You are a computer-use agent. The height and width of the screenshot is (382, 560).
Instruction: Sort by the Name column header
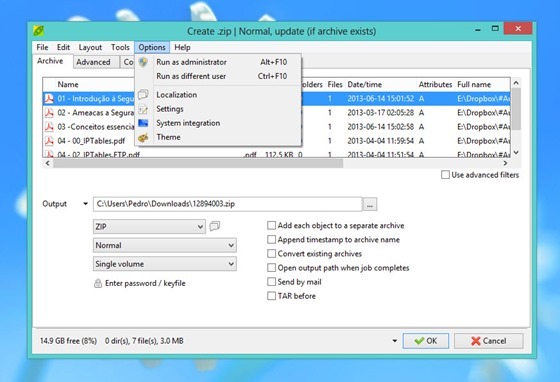(x=68, y=85)
